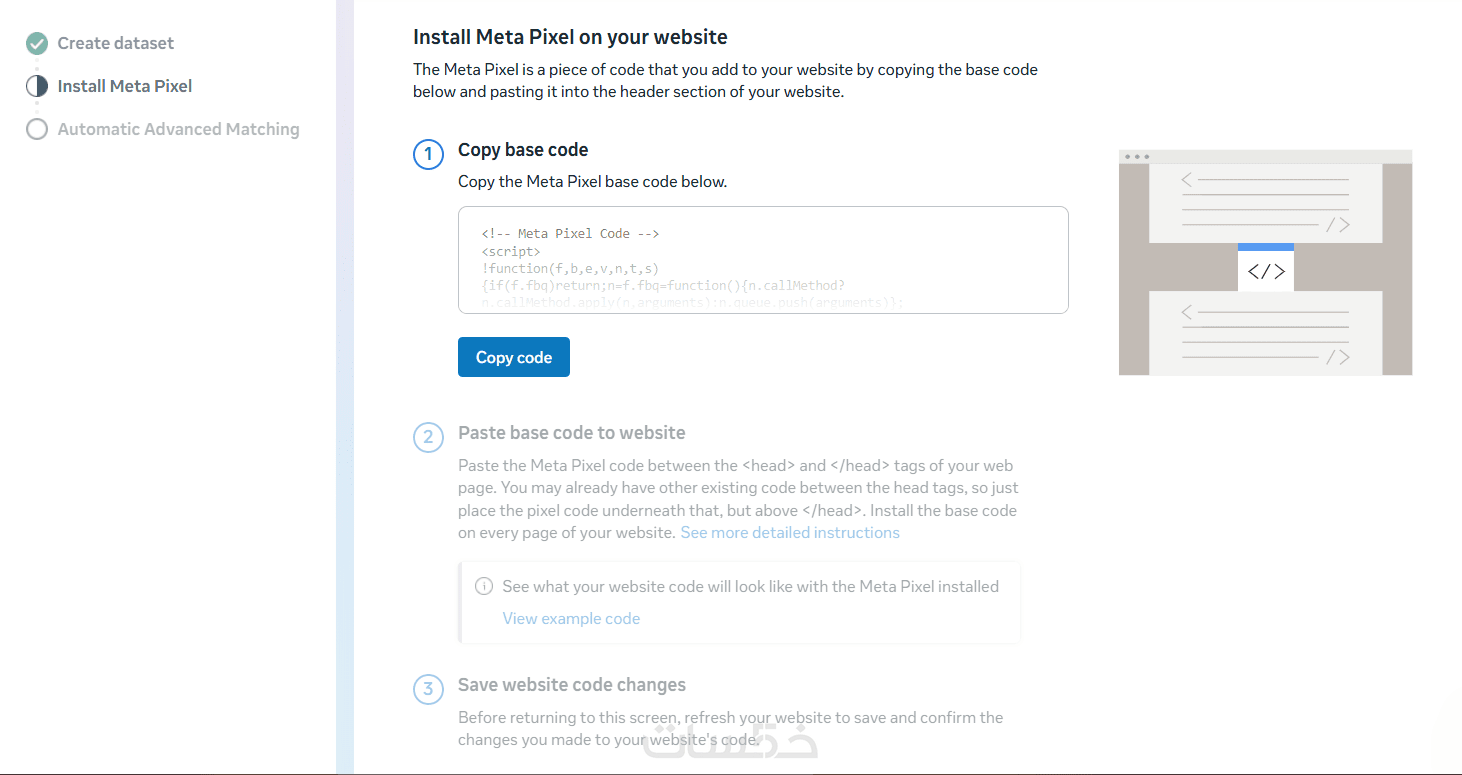Screen dimensions: 1462x775
Task: Click the step 2 circle number icon
Action: point(428,438)
